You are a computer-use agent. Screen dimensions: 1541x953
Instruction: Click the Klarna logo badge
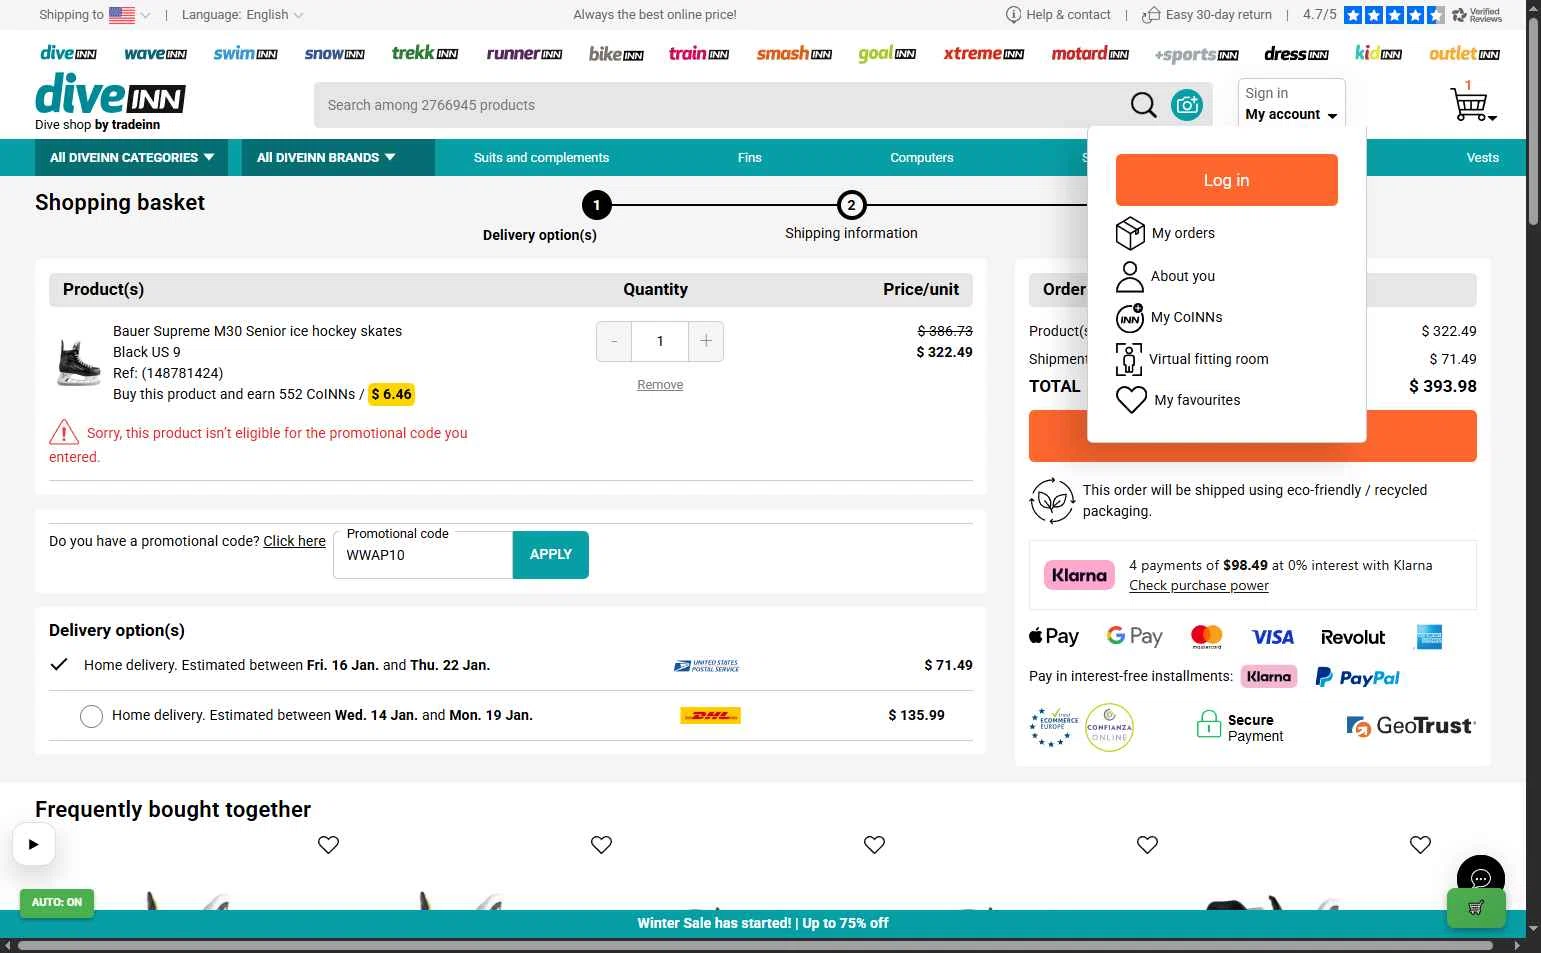[1079, 575]
